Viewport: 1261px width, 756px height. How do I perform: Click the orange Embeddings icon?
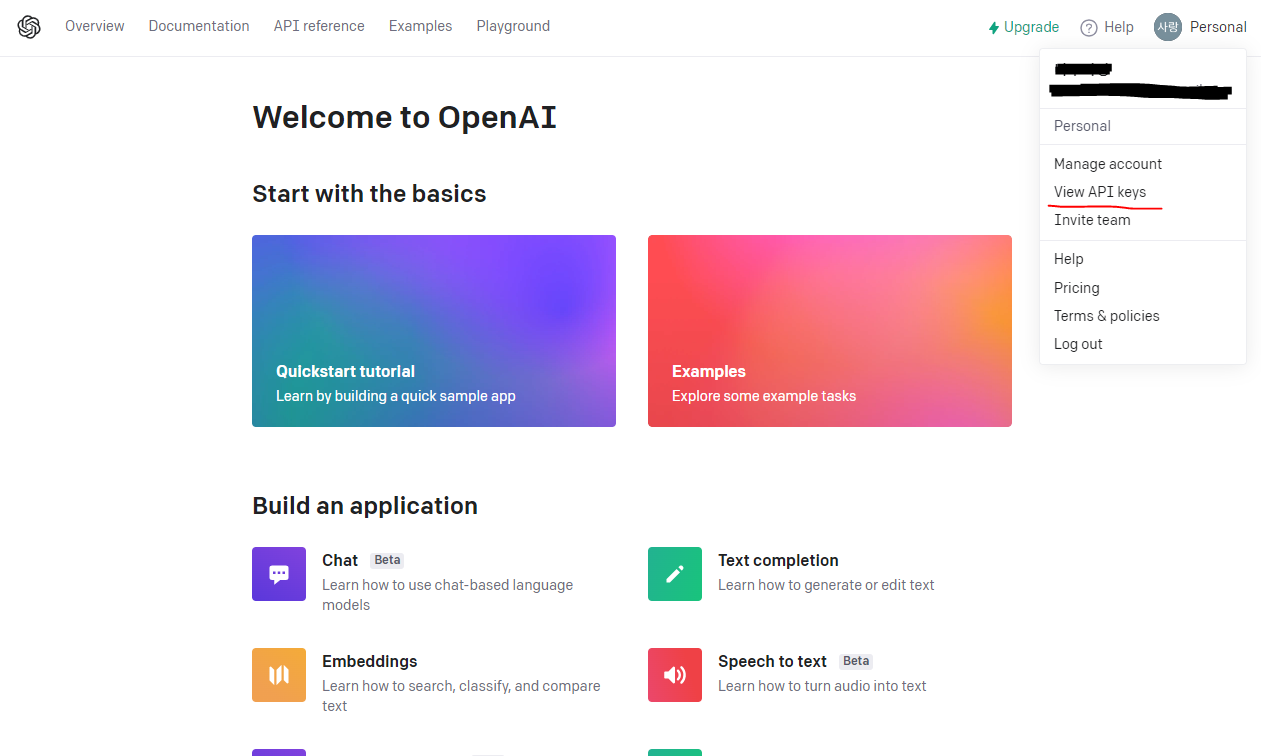[279, 675]
